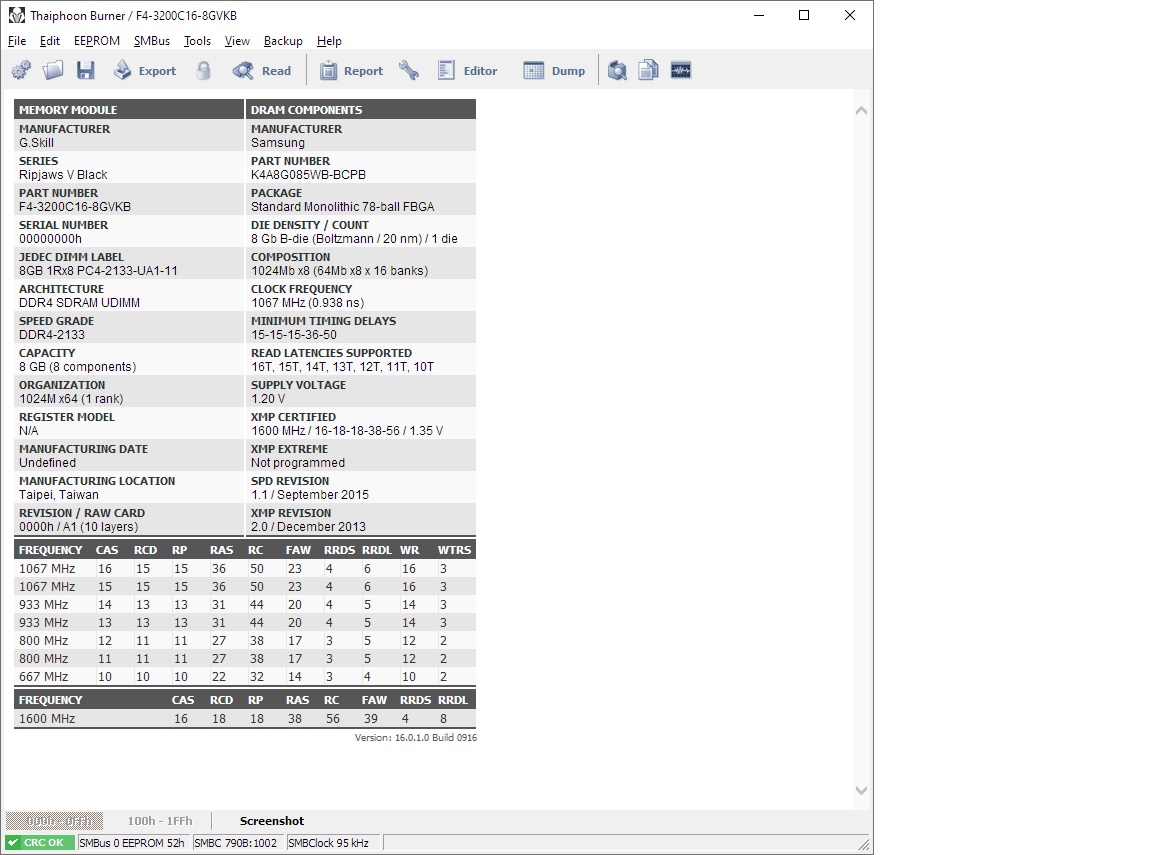Open the Tools menu
The width and height of the screenshot is (1152, 855).
(x=197, y=41)
